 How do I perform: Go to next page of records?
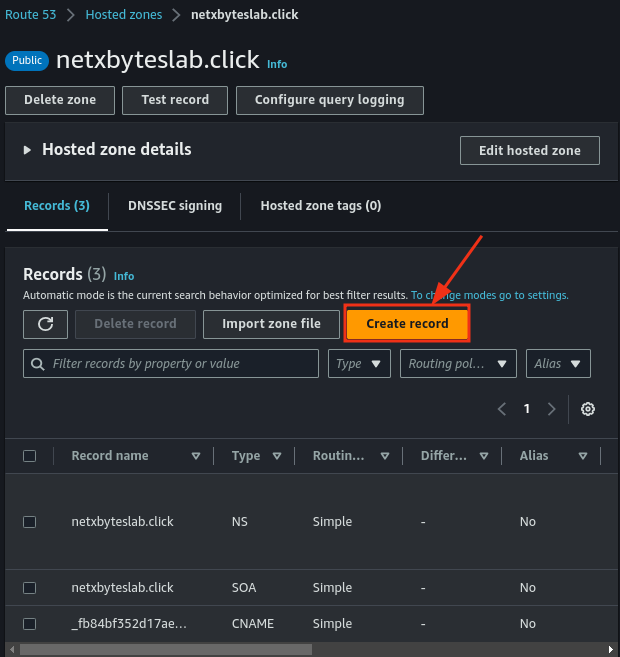[551, 409]
